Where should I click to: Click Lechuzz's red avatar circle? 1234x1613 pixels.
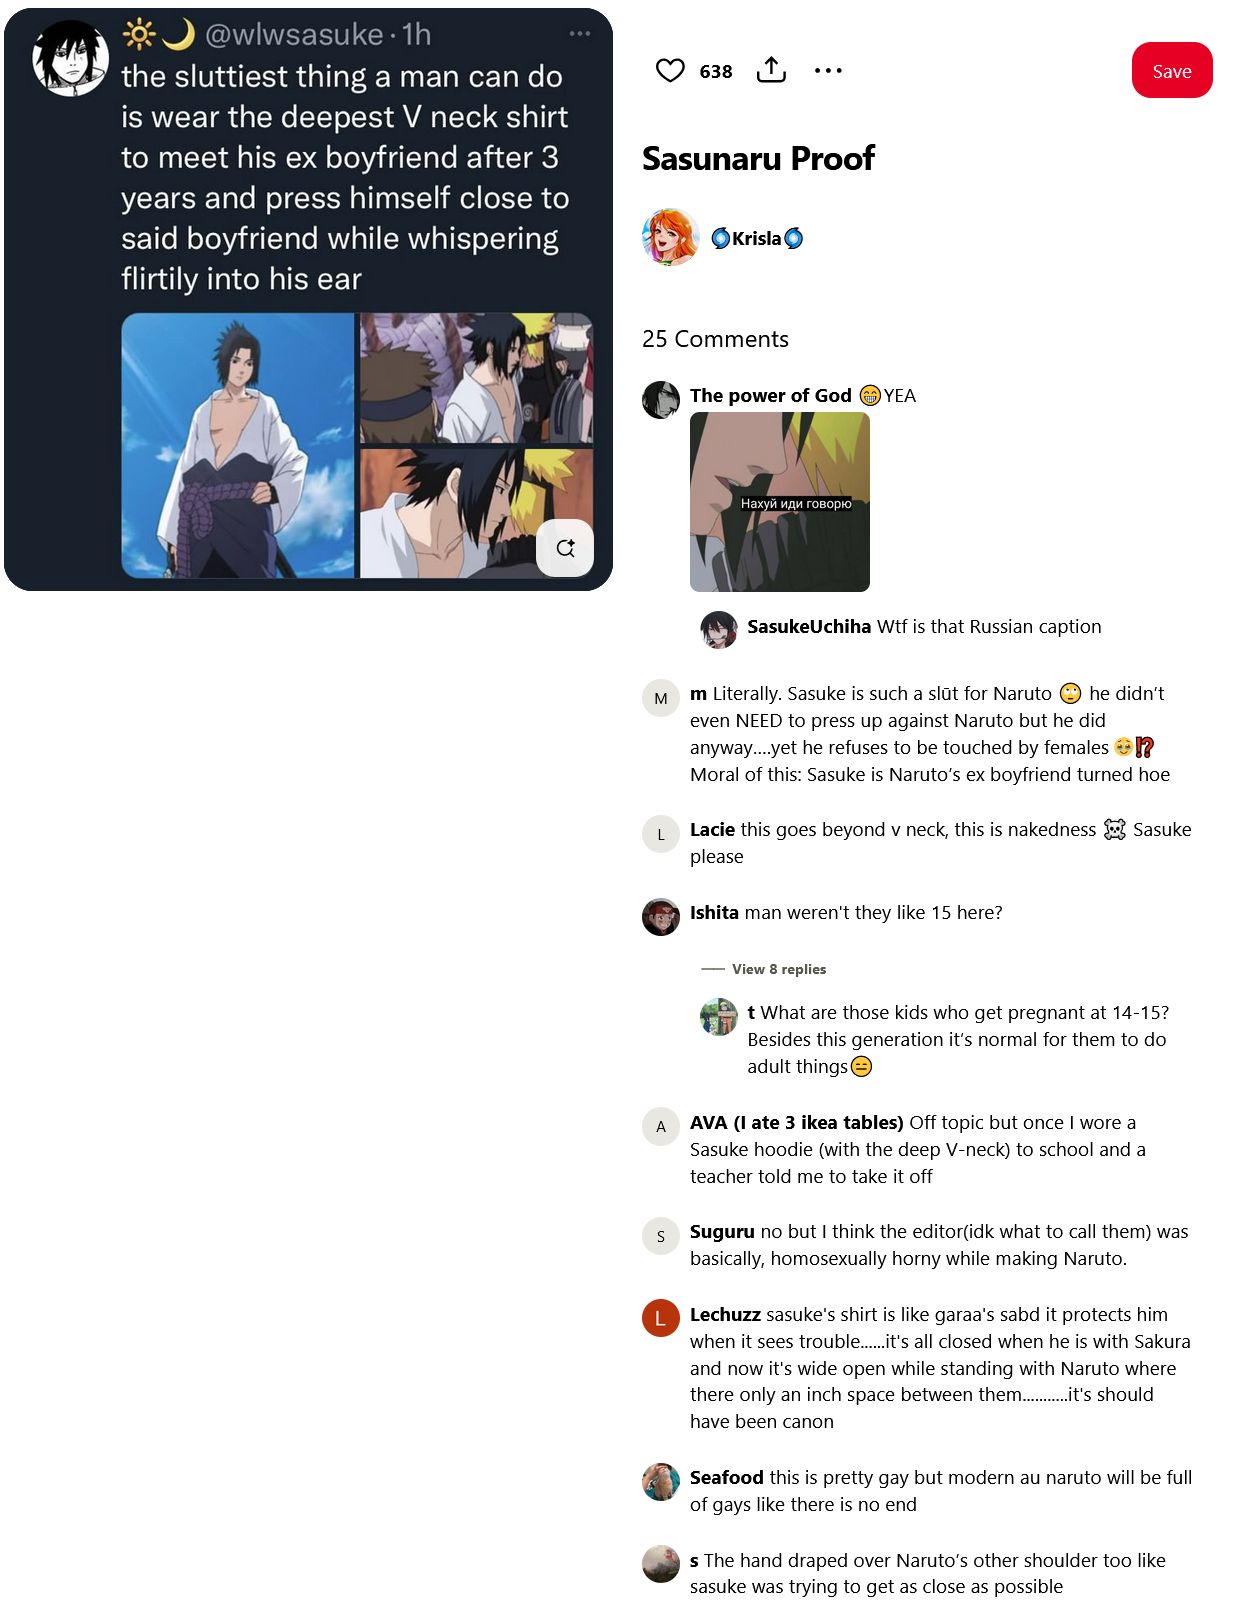click(661, 1319)
